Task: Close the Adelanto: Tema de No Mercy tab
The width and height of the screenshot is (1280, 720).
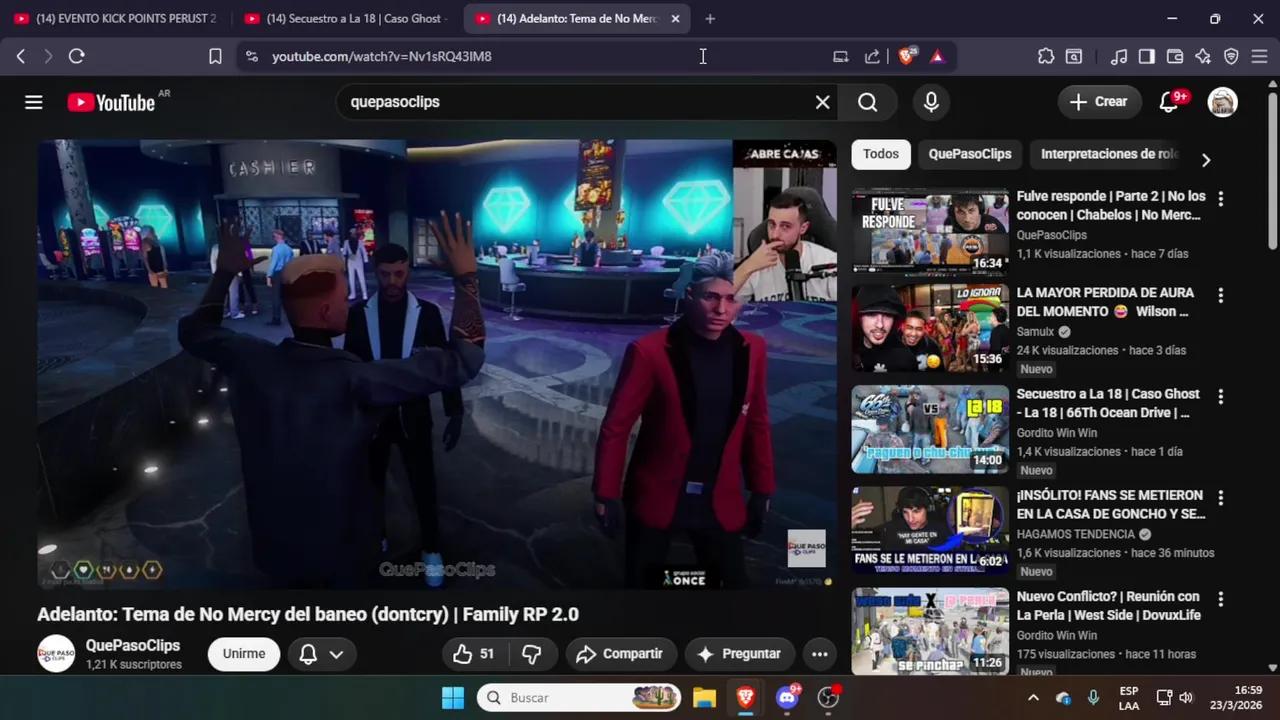Action: point(675,19)
